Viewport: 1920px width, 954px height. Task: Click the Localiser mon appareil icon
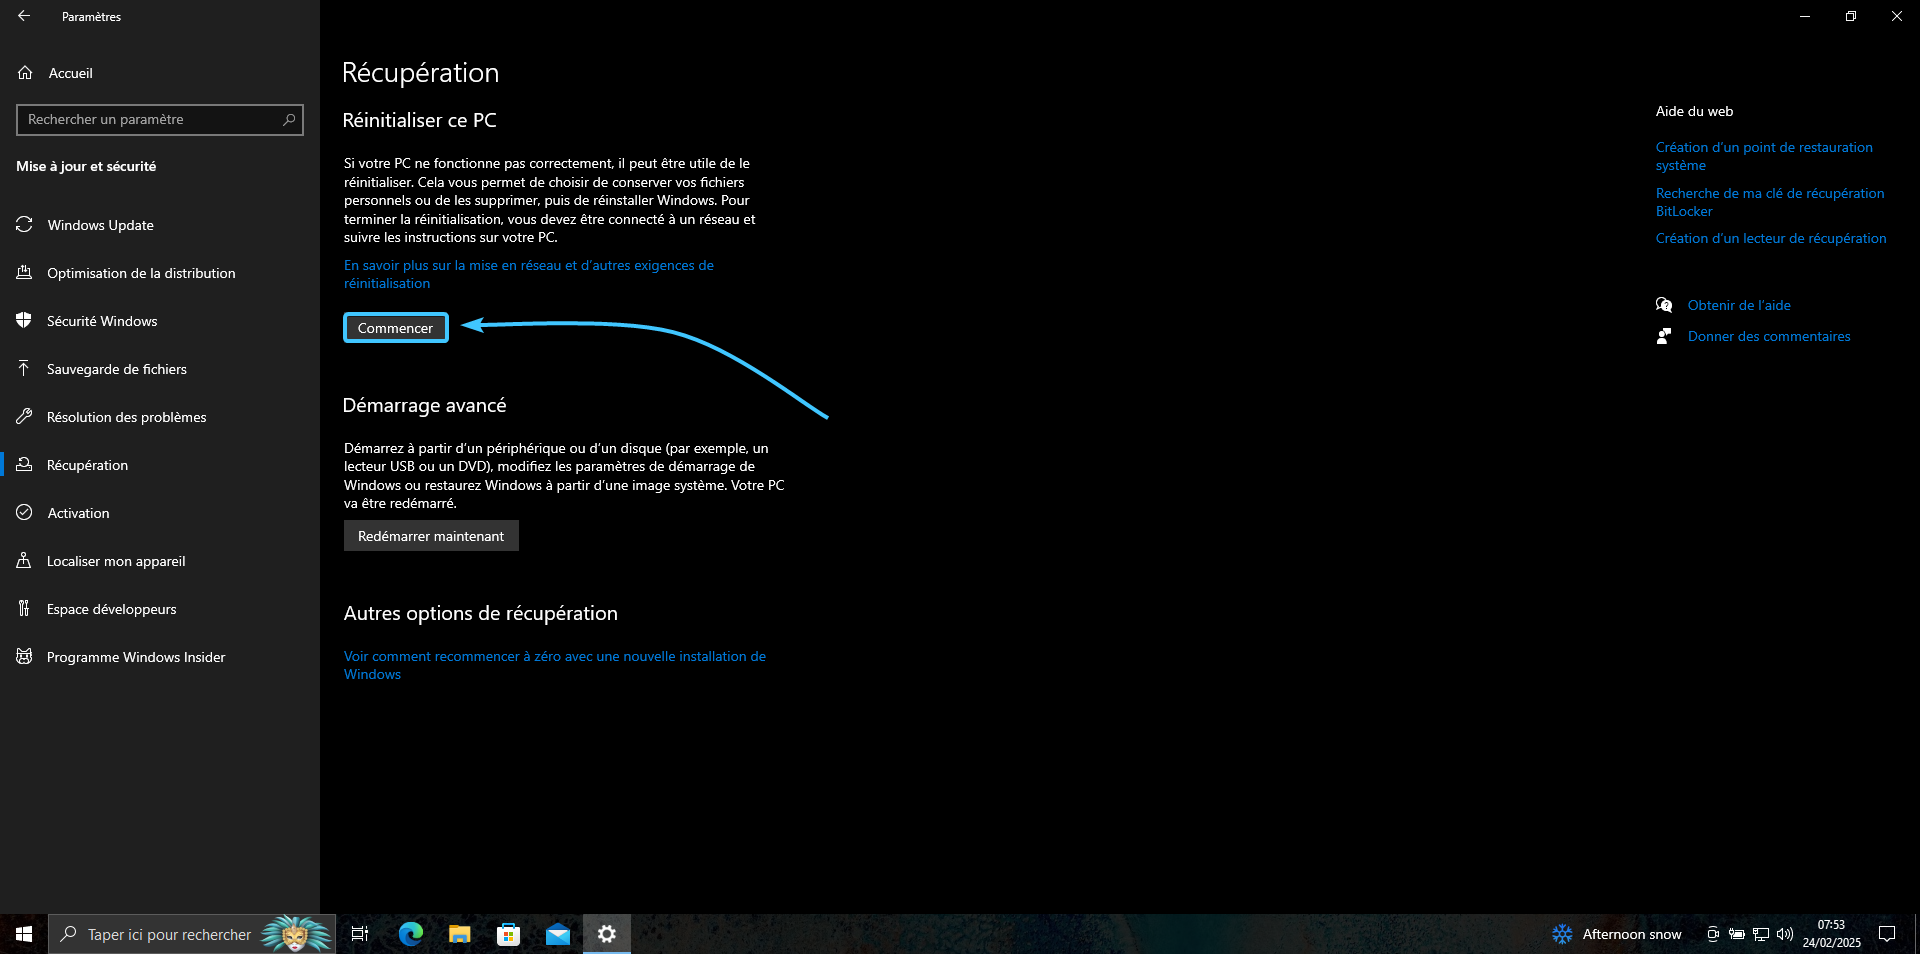(25, 561)
